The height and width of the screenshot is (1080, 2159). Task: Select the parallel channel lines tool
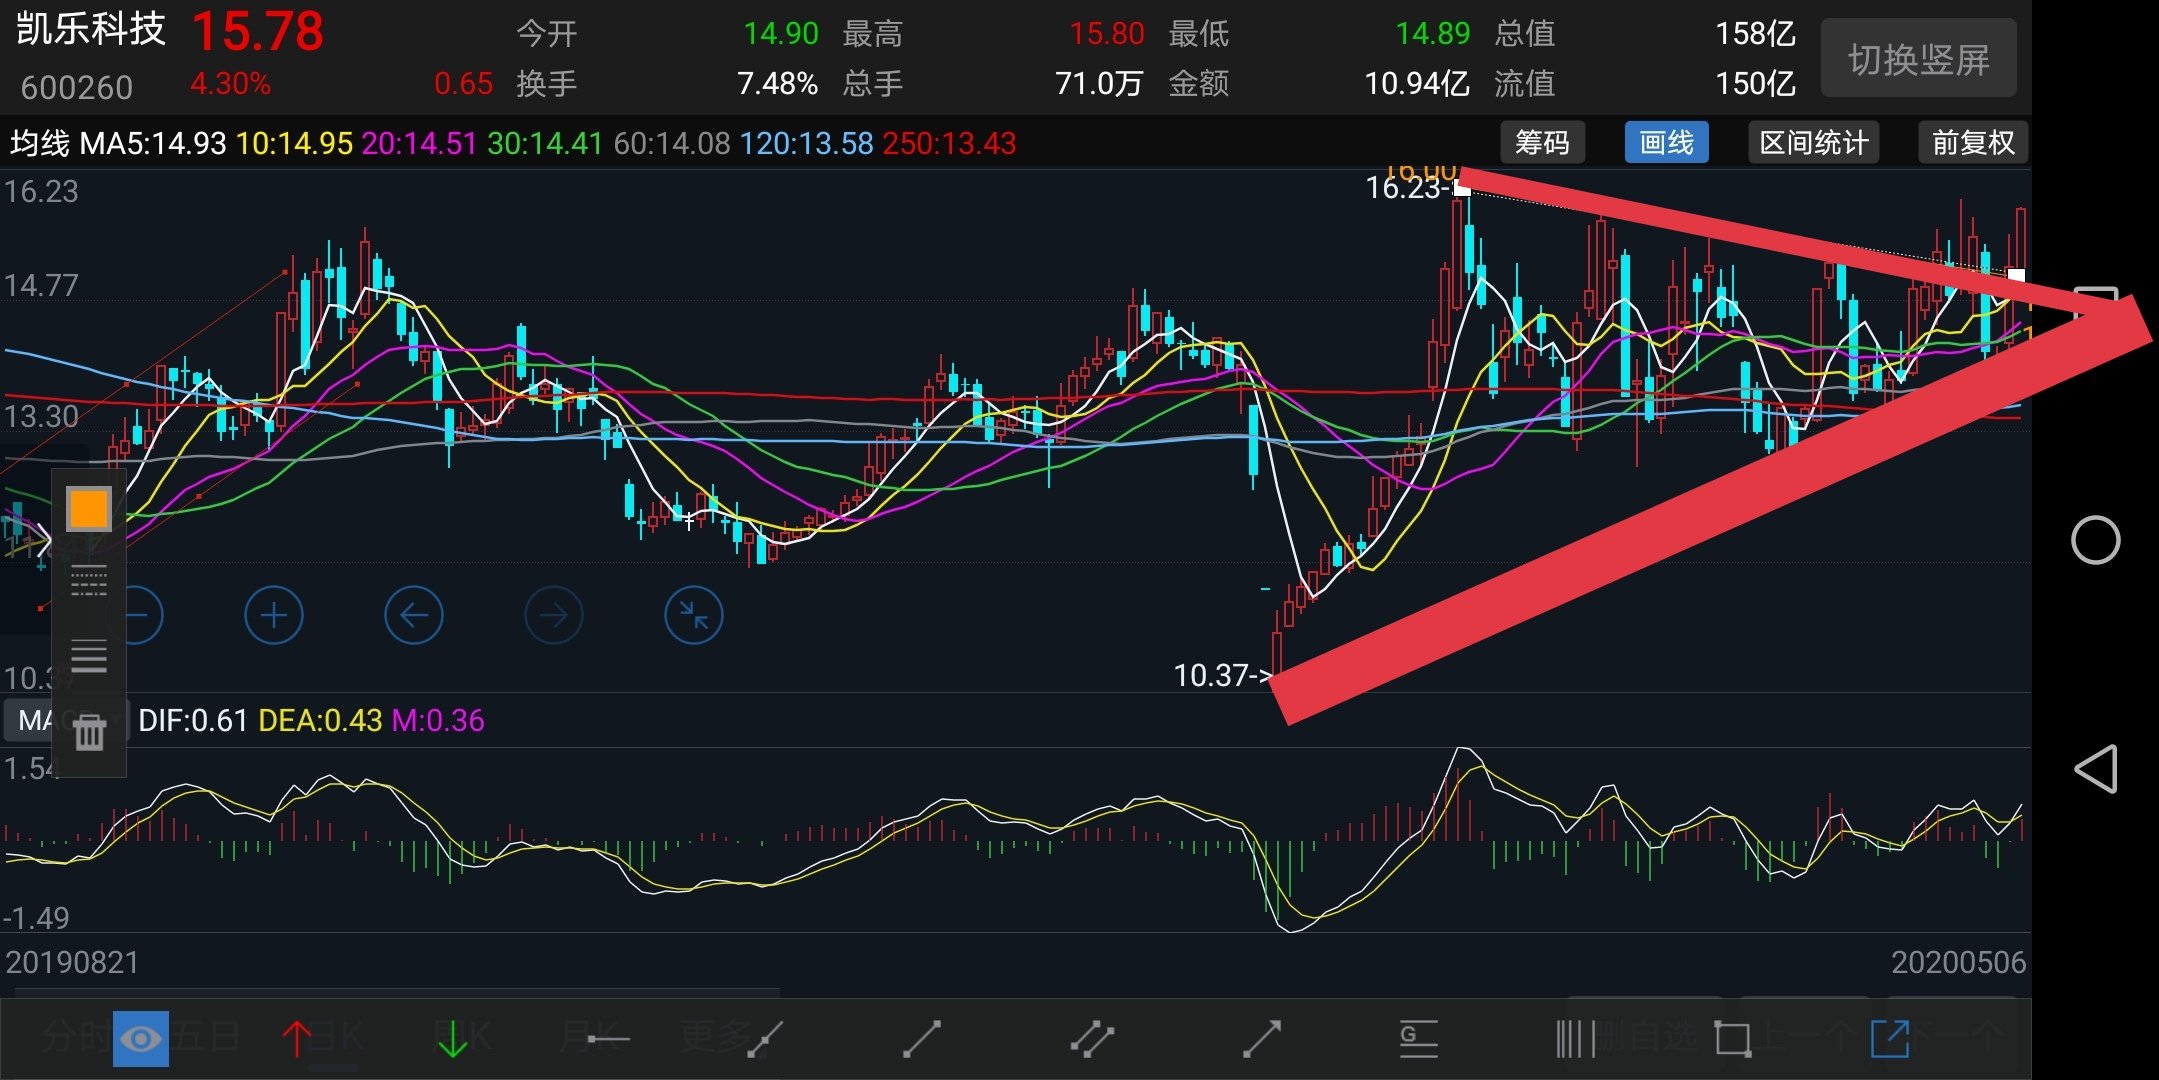(x=1092, y=1039)
